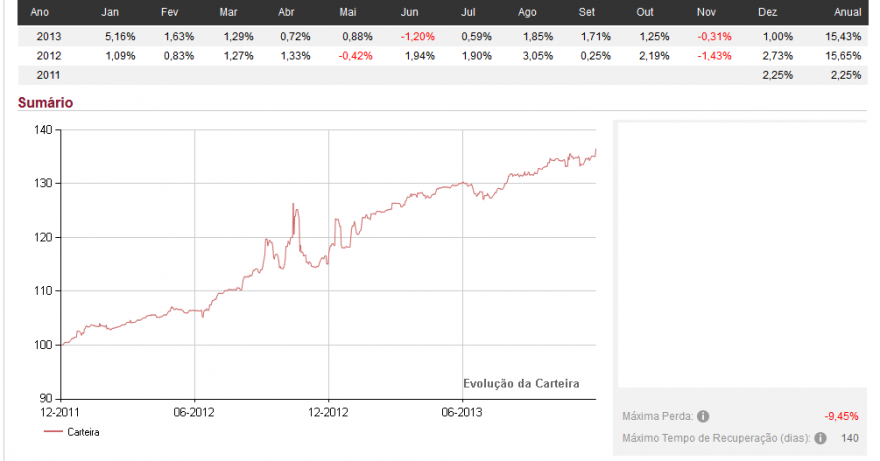This screenshot has height=461, width=880.
Task: Select the Set column header
Action: pos(587,12)
